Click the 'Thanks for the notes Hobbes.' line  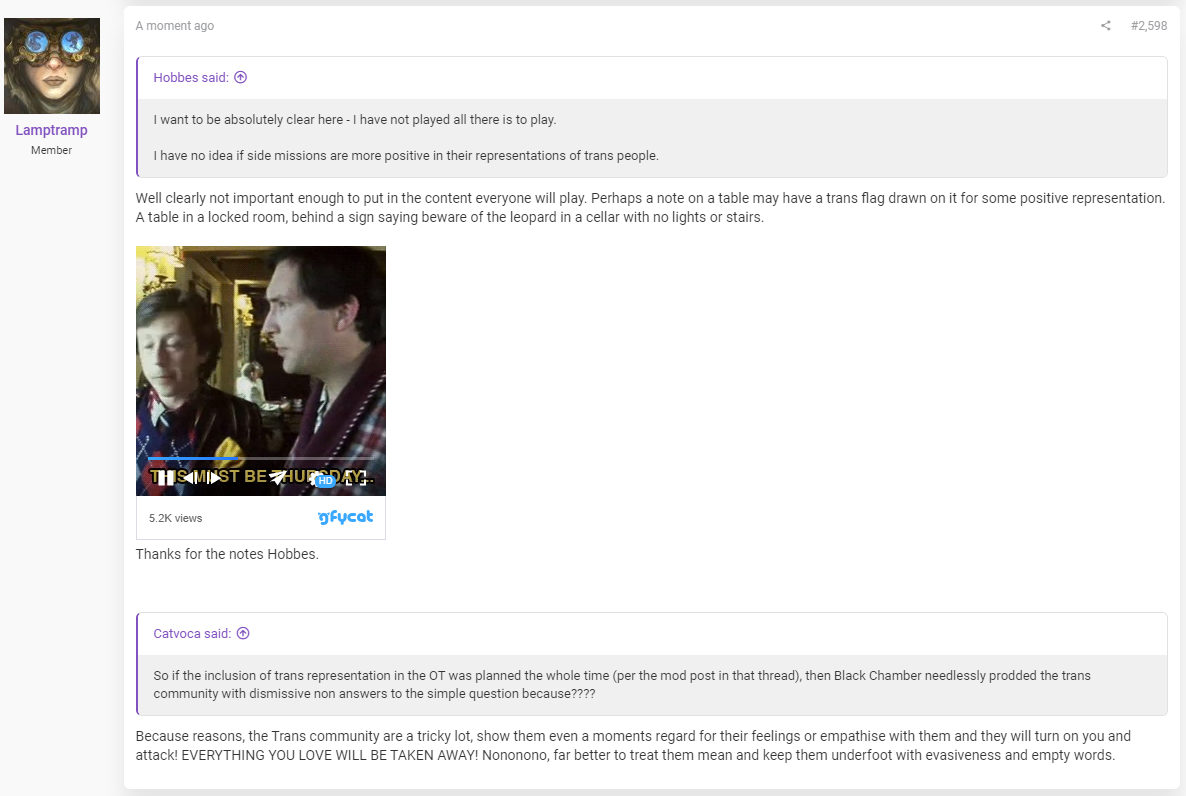[x=227, y=554]
